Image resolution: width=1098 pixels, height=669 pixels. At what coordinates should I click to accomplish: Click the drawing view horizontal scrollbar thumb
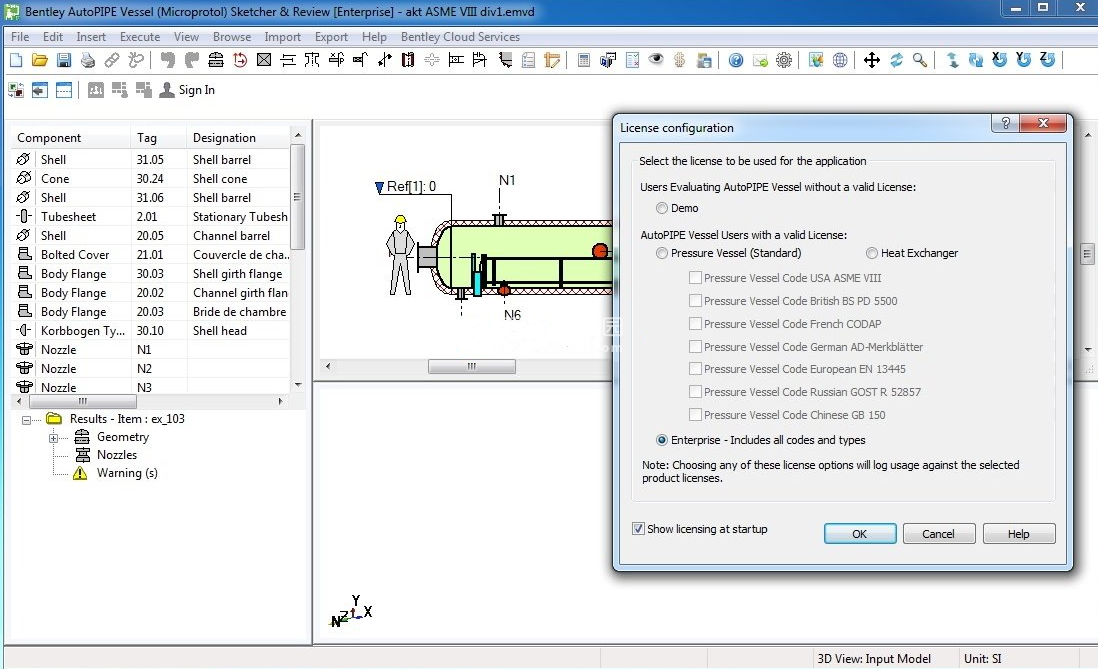click(x=472, y=366)
